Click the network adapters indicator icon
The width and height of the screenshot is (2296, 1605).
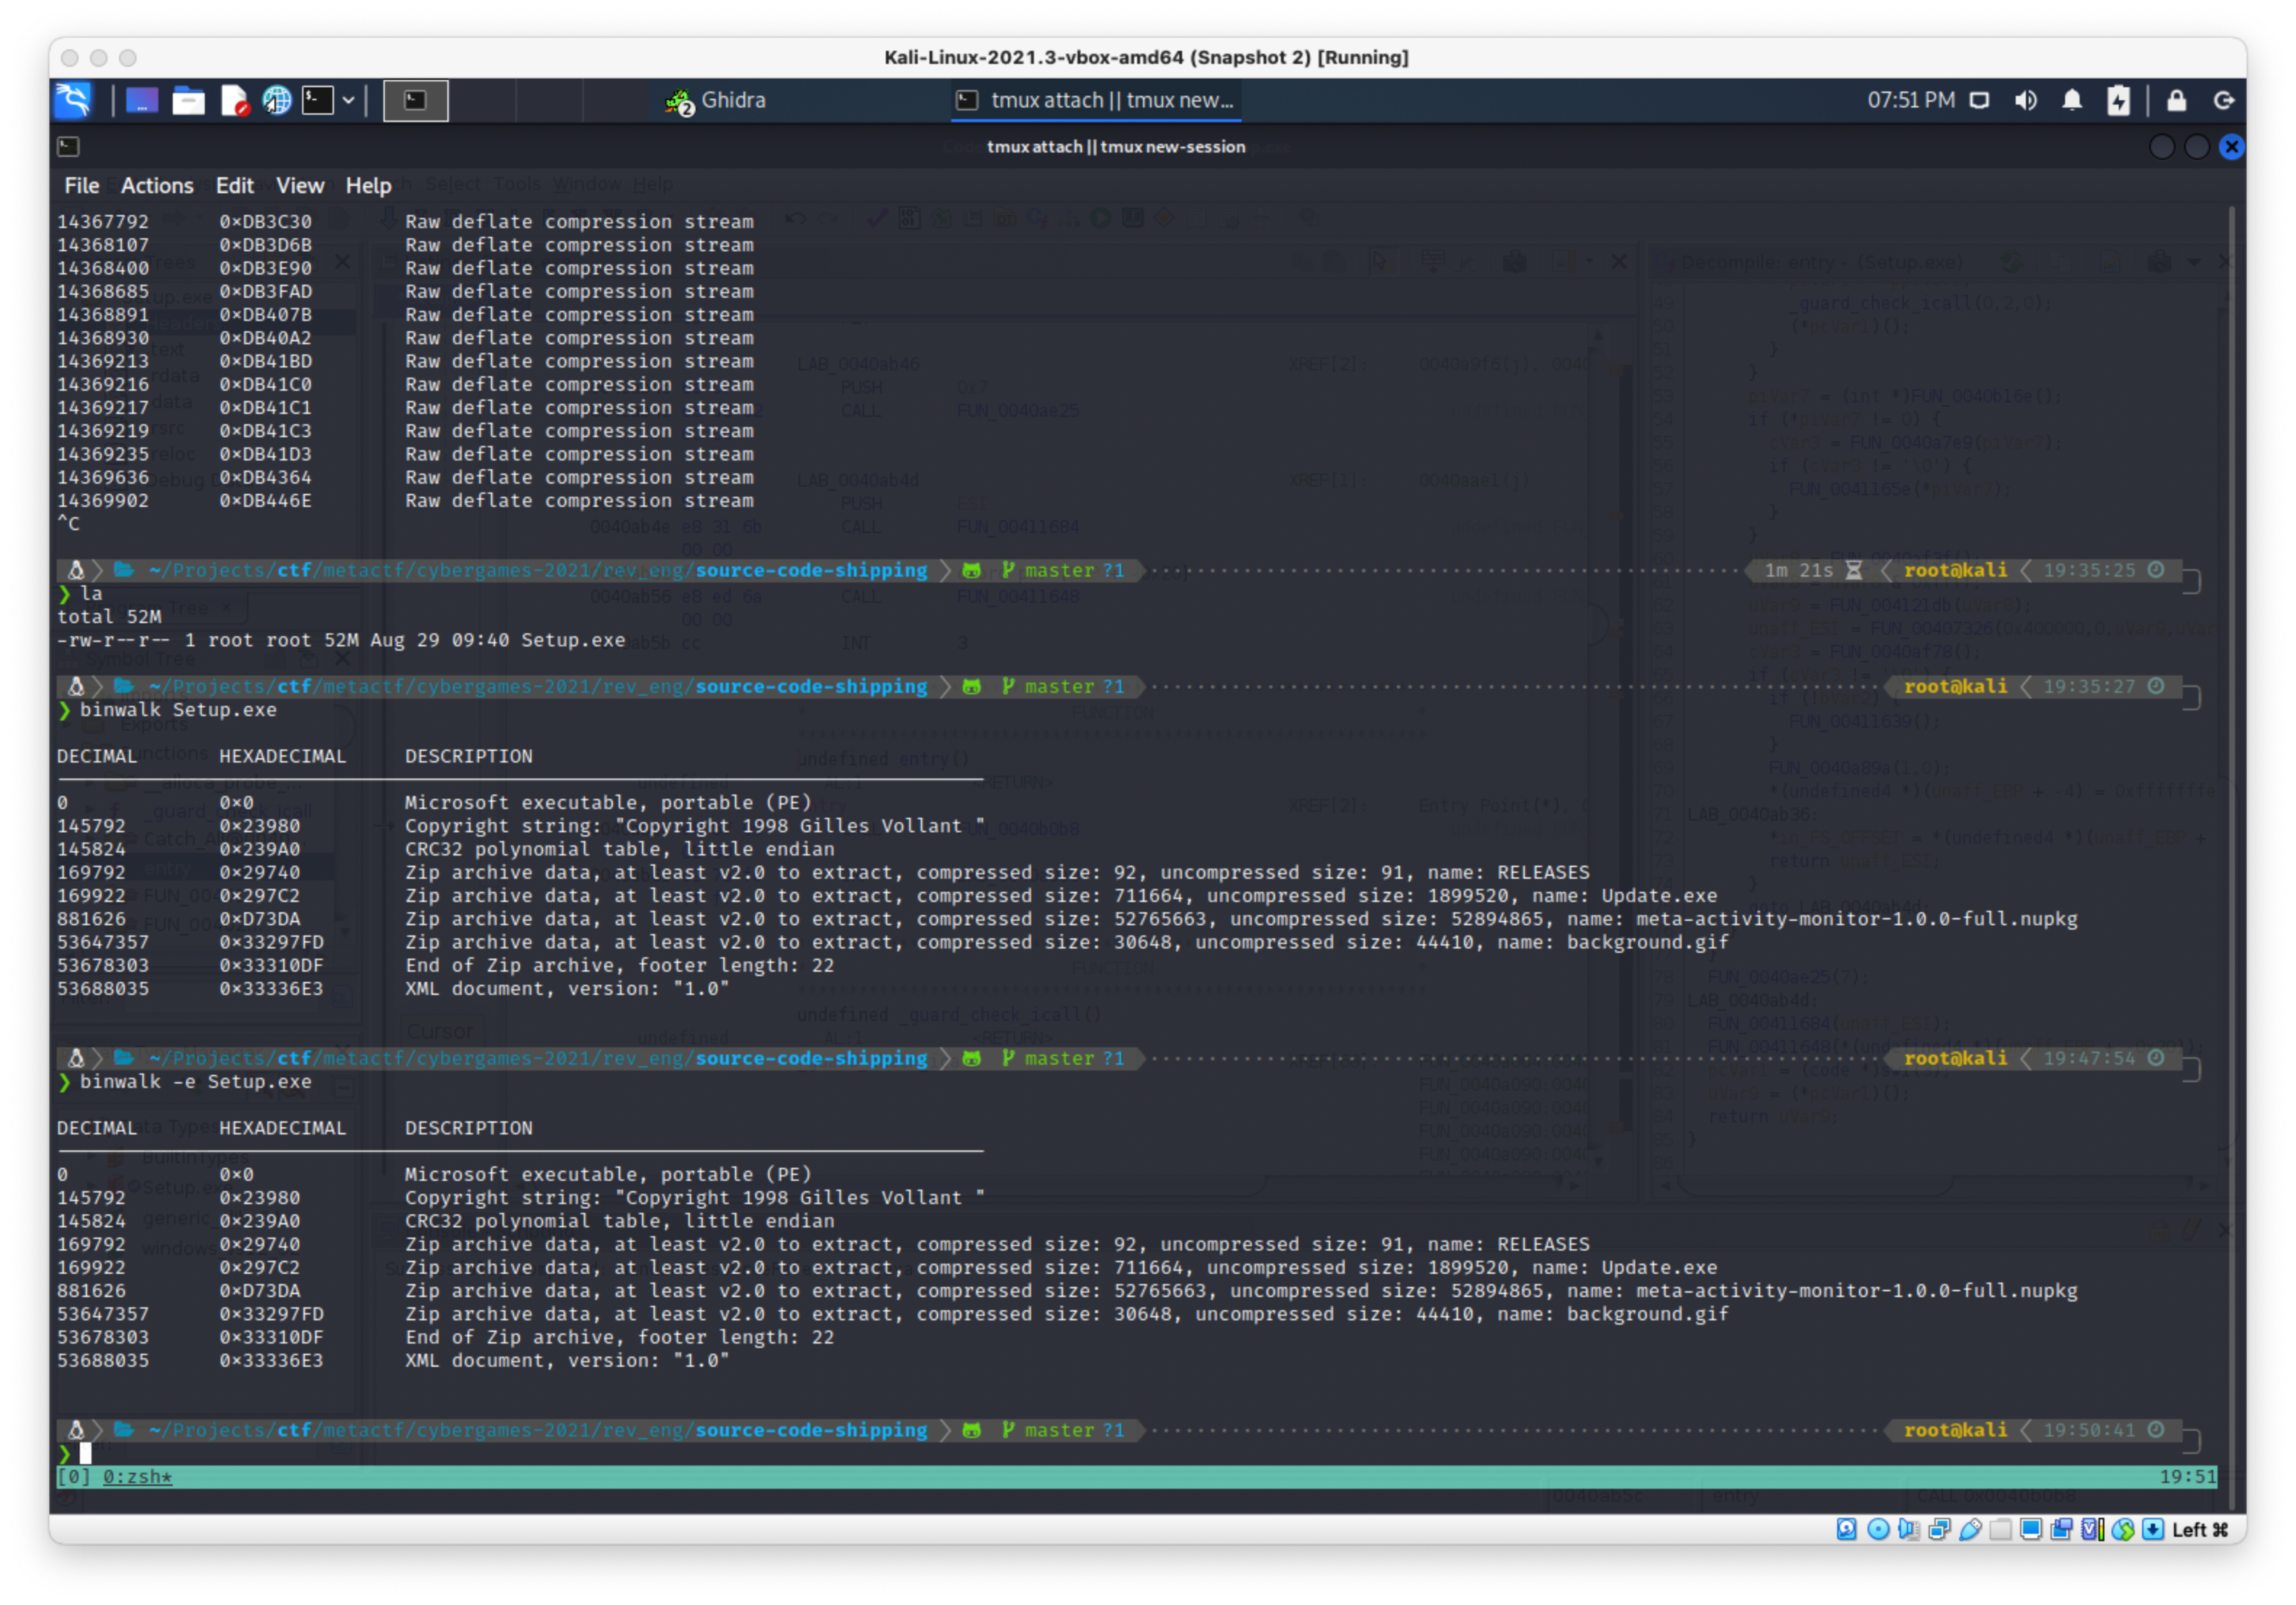pos(1940,1529)
